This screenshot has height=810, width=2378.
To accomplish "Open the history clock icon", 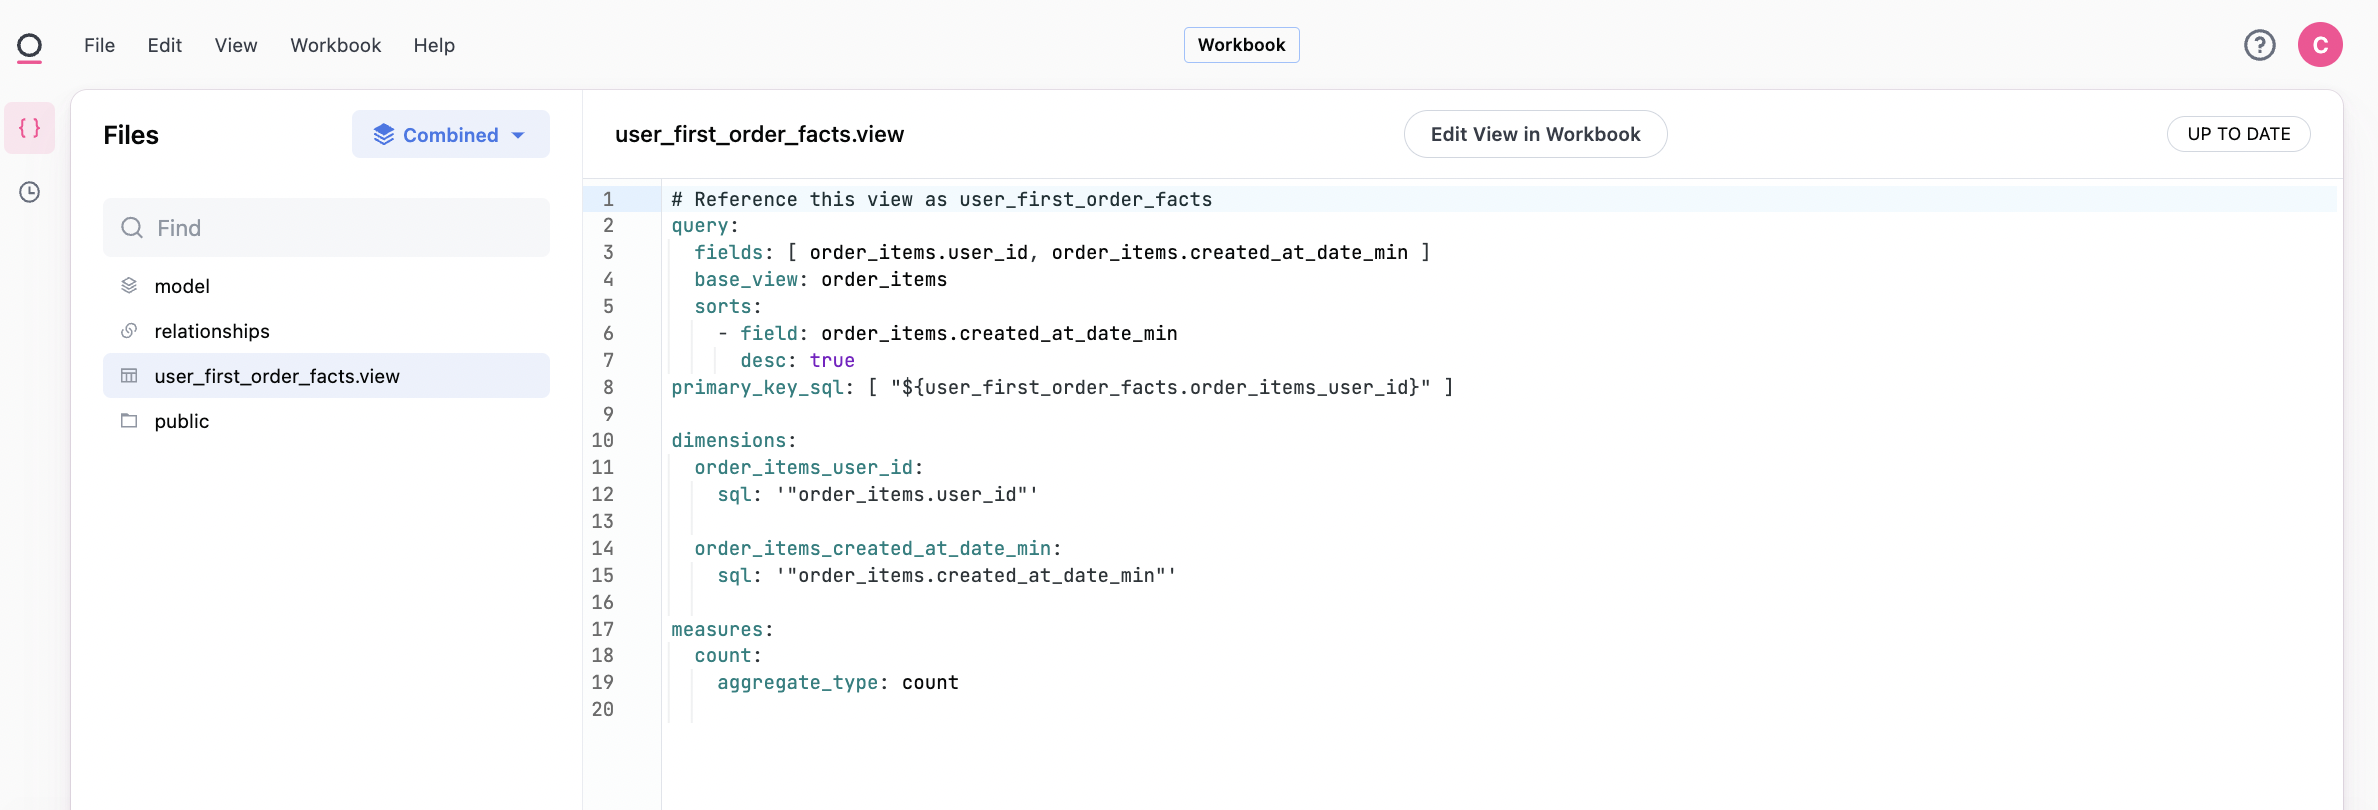I will (x=30, y=192).
